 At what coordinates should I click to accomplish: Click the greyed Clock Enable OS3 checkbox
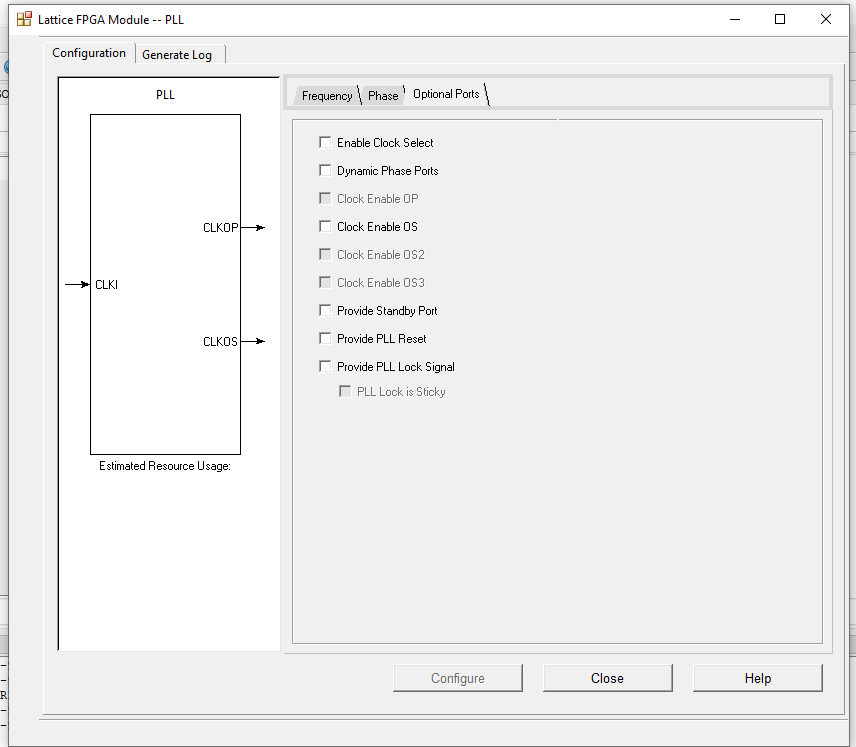pyautogui.click(x=325, y=282)
